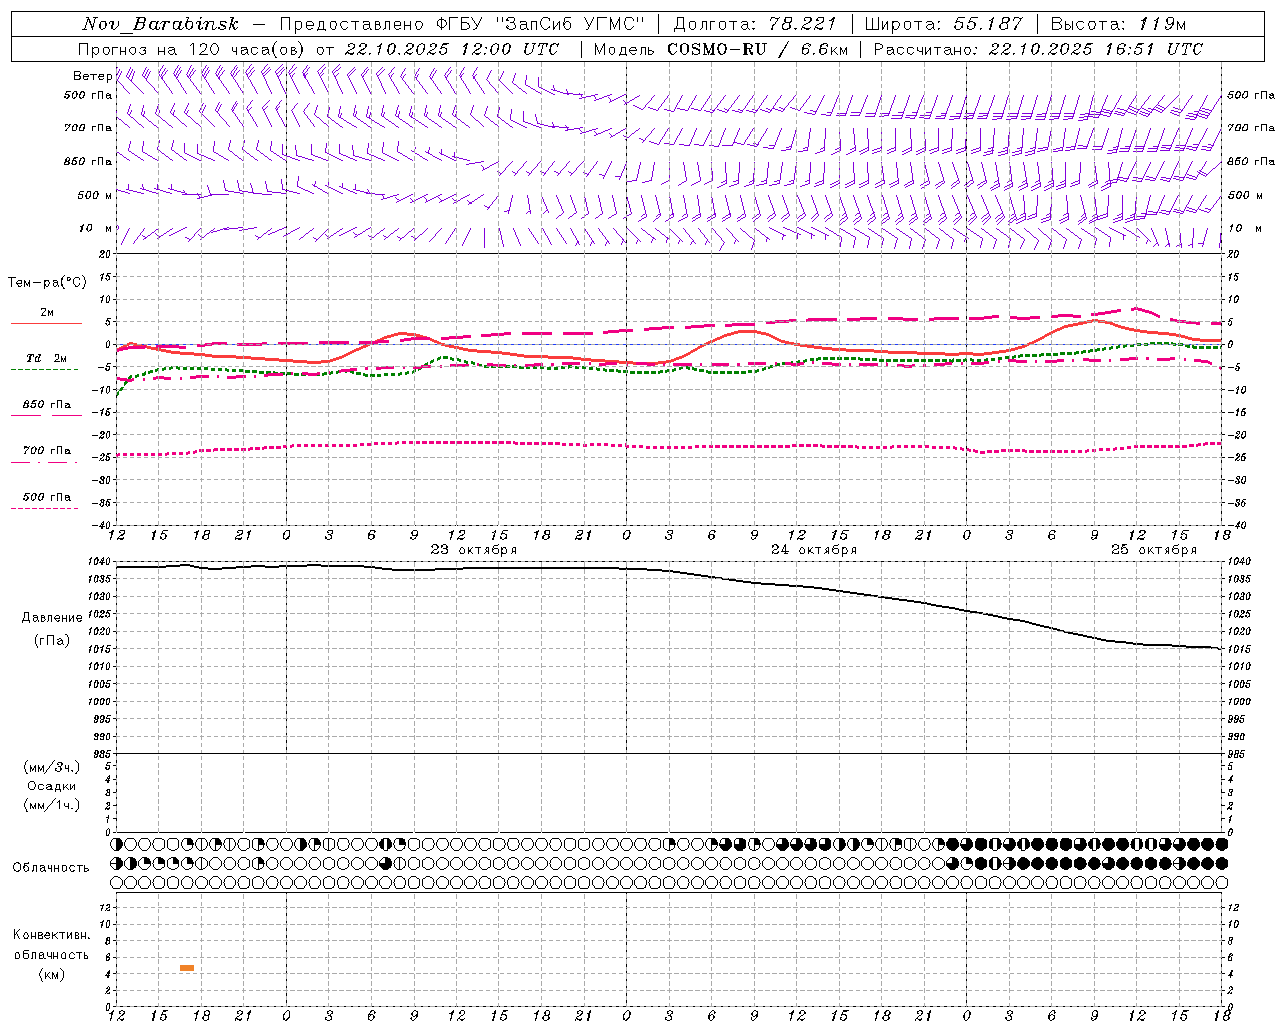Click the "Облачность" cloud cover row label
1280x1024 pixels.
point(51,868)
